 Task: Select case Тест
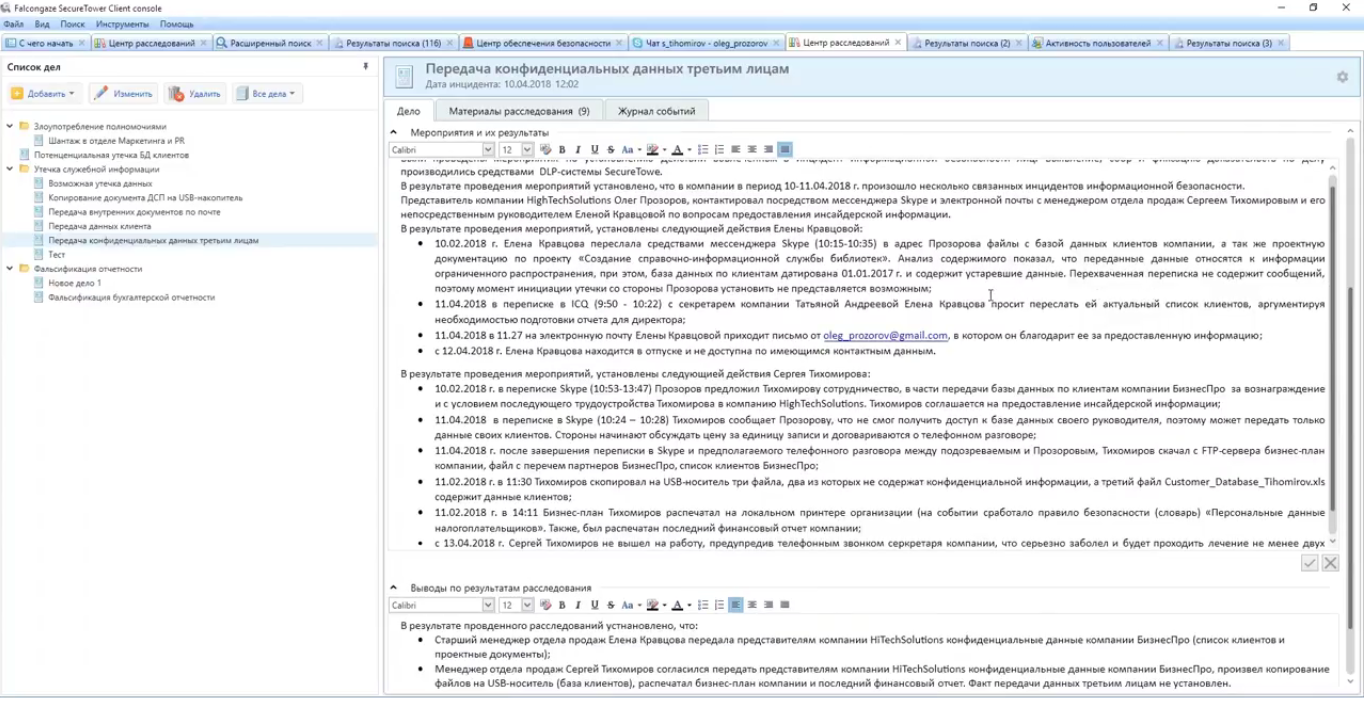[x=56, y=255]
